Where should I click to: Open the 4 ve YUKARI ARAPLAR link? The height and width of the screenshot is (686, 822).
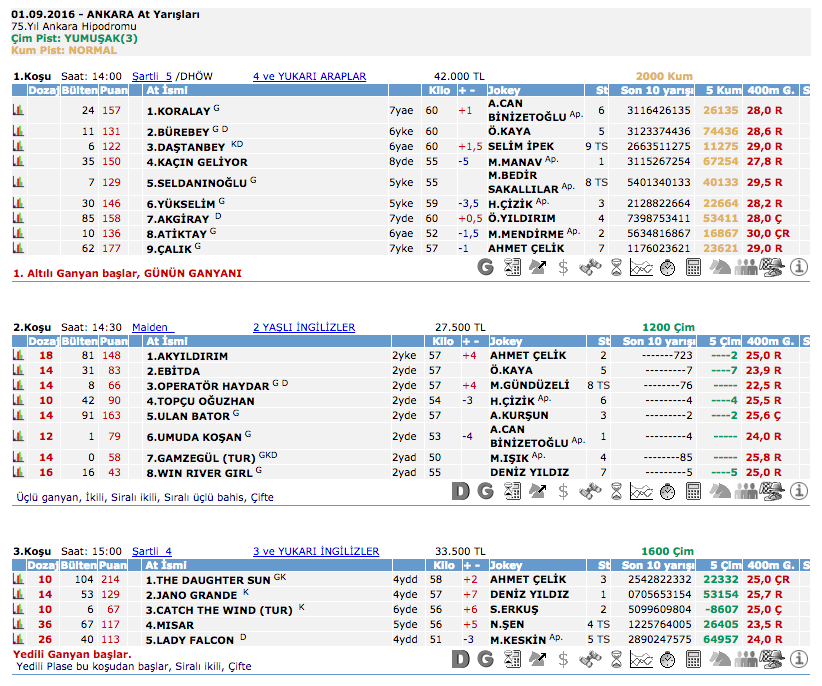point(309,76)
